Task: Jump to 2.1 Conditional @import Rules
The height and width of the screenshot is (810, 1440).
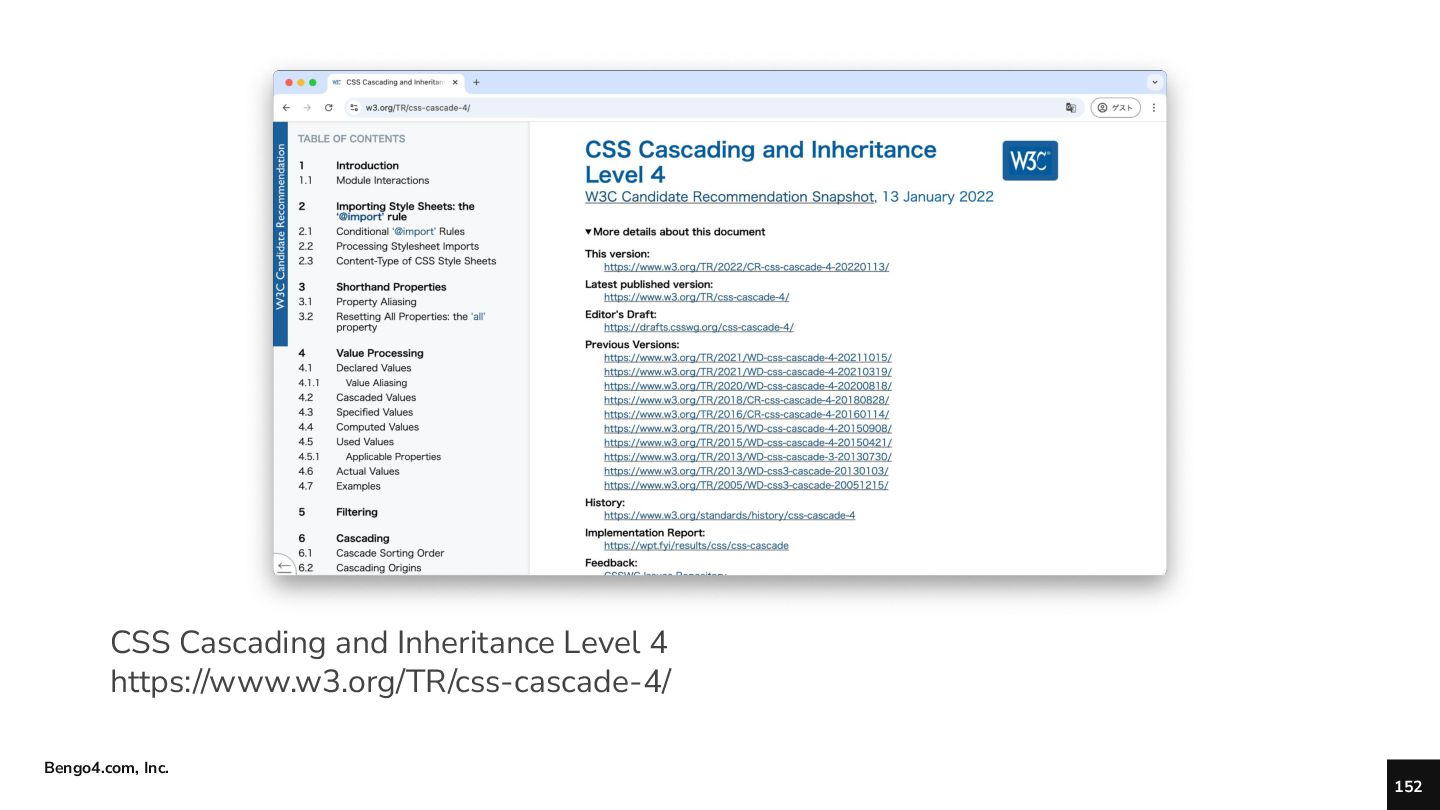Action: 400,231
